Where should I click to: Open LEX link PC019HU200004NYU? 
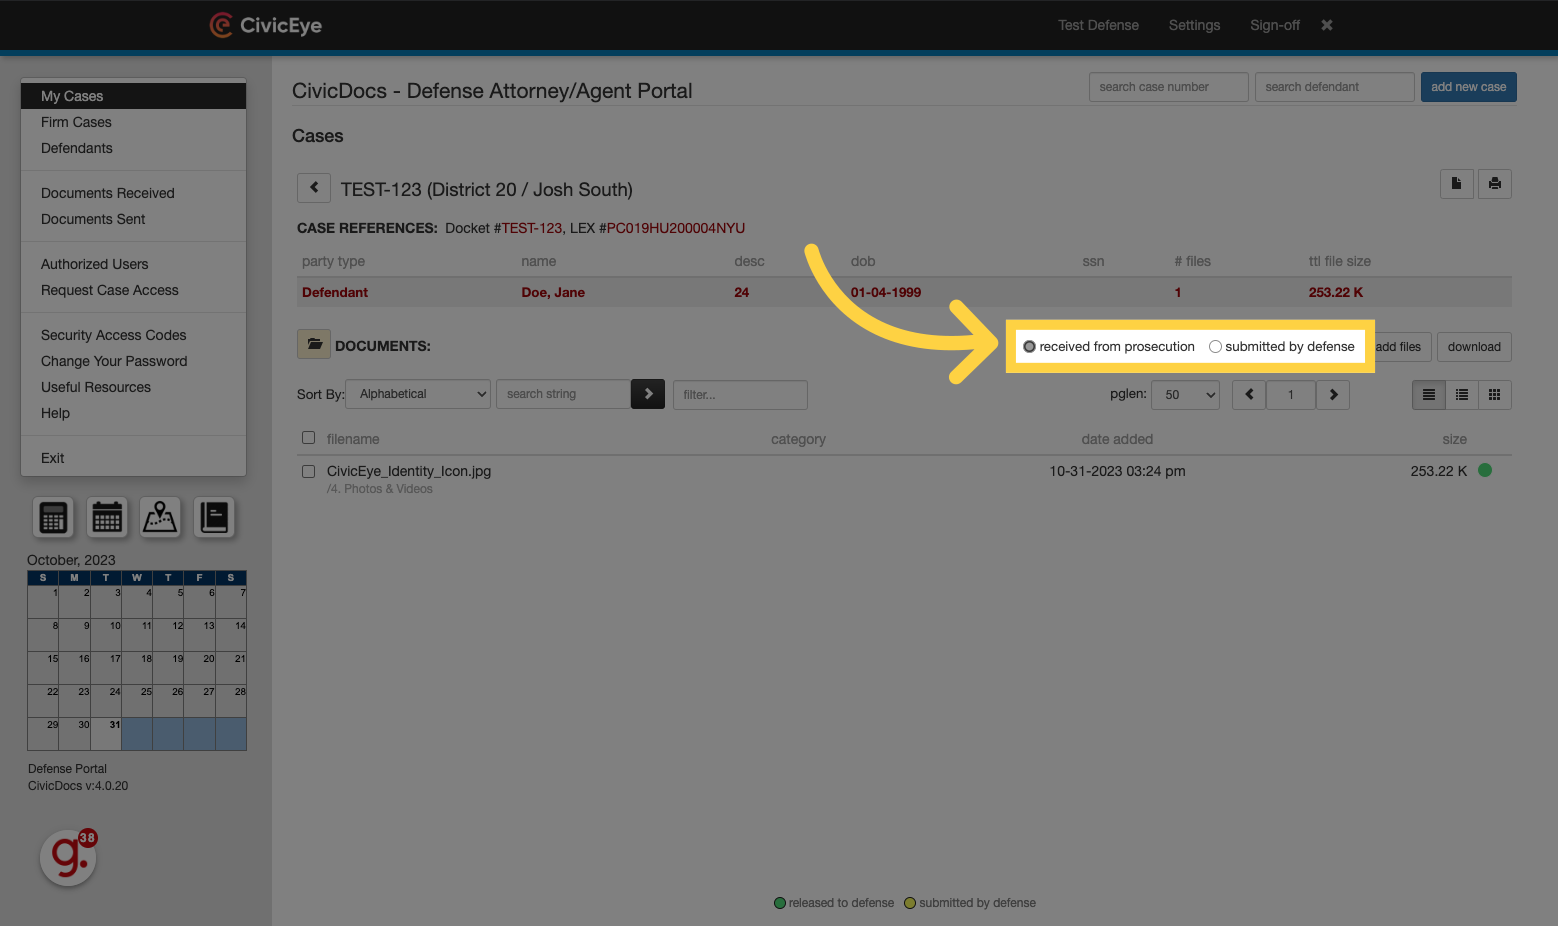point(676,228)
